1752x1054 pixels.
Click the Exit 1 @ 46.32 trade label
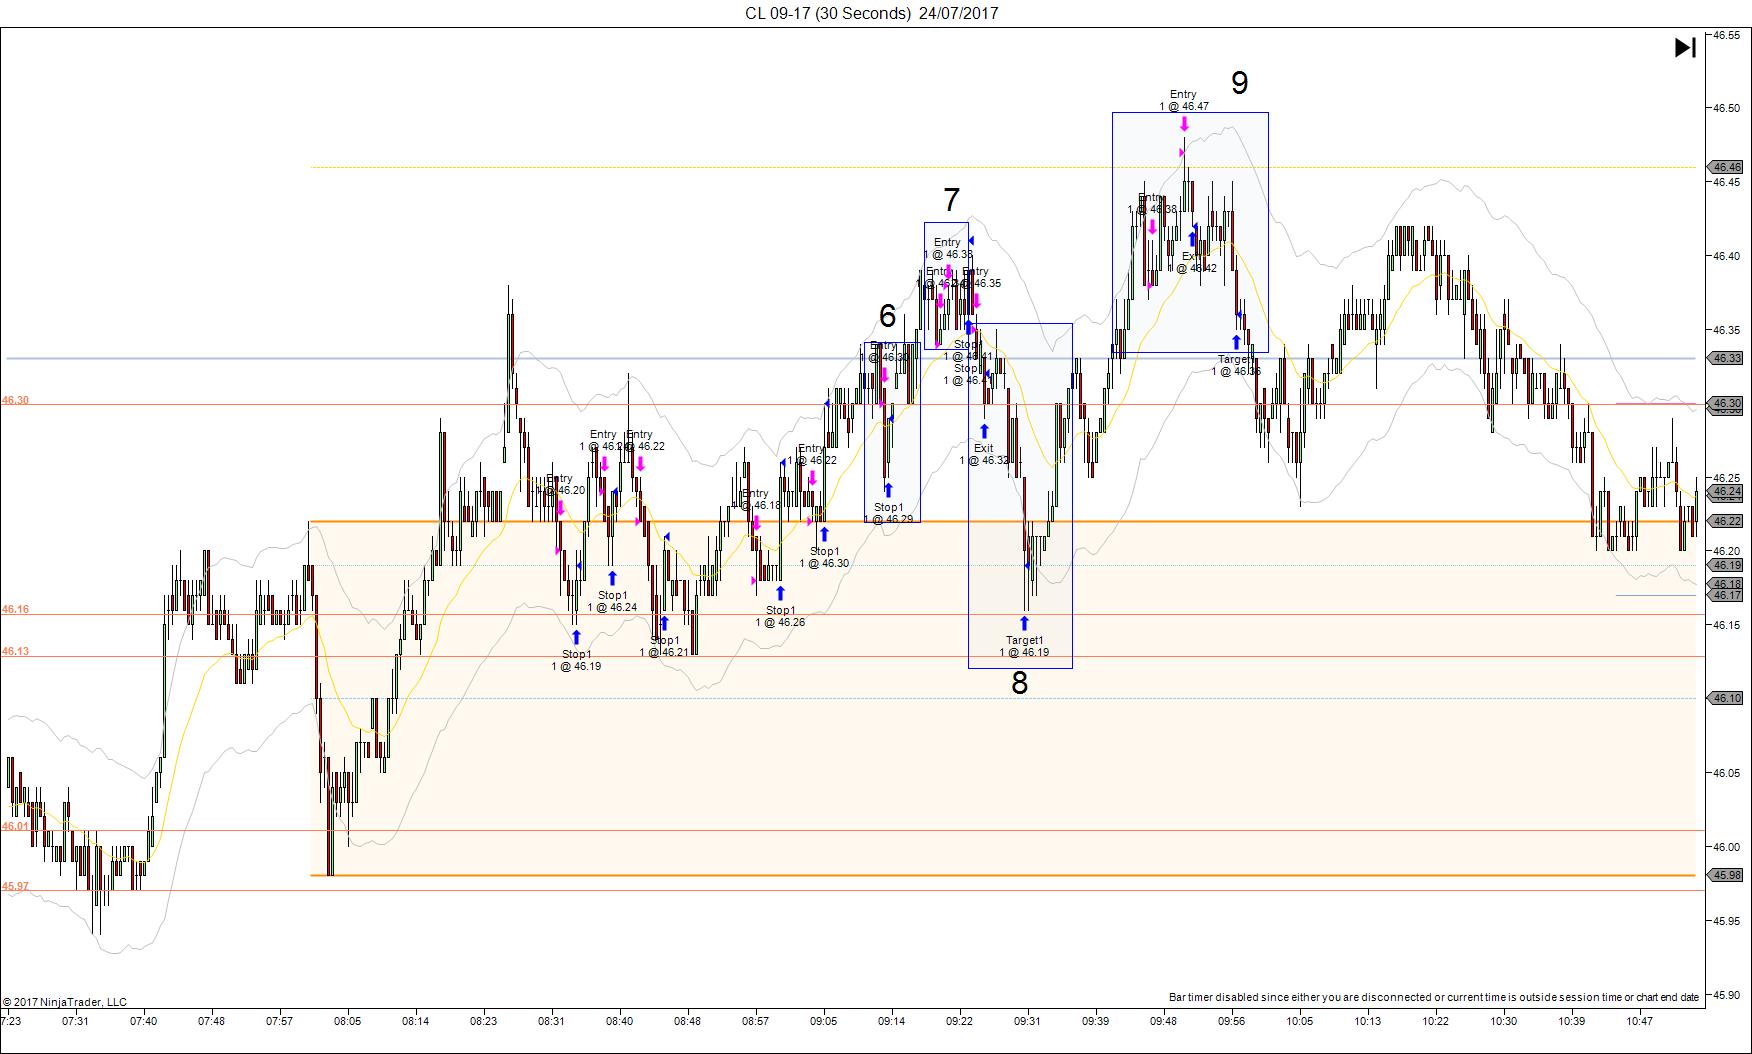point(984,454)
